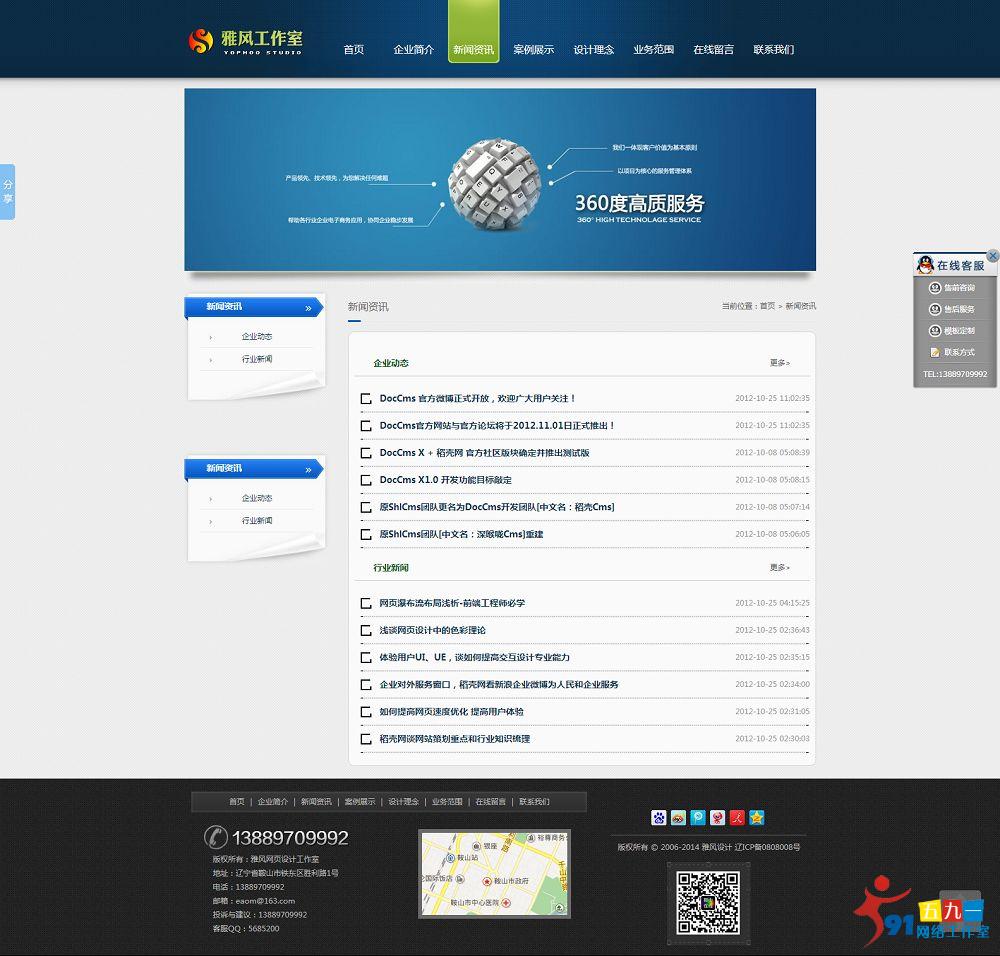1000x956 pixels.
Task: Click 首页 in the breadcrumb
Action: [767, 306]
